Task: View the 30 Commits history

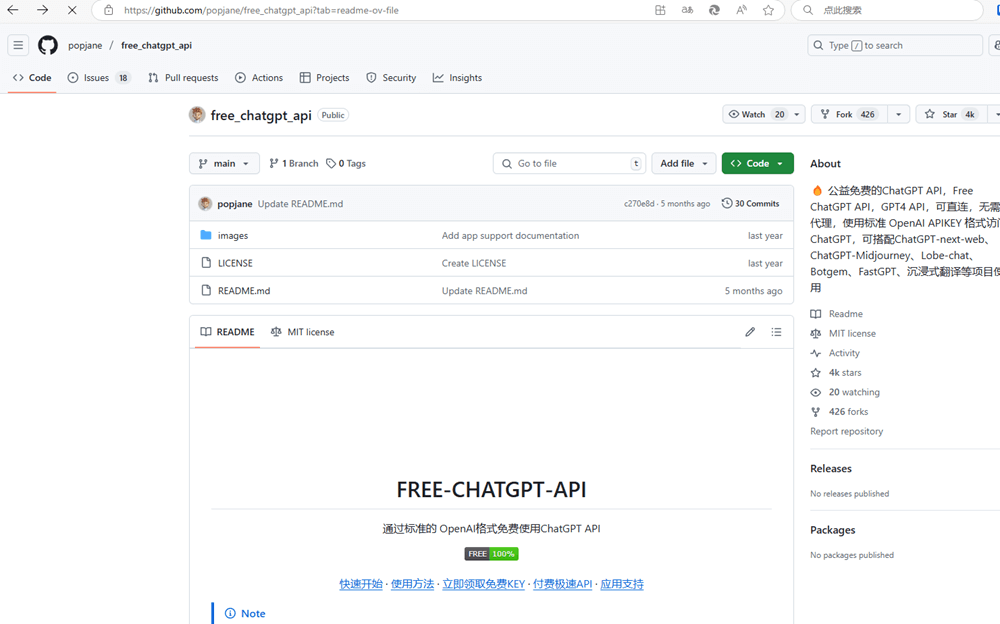Action: 750,204
